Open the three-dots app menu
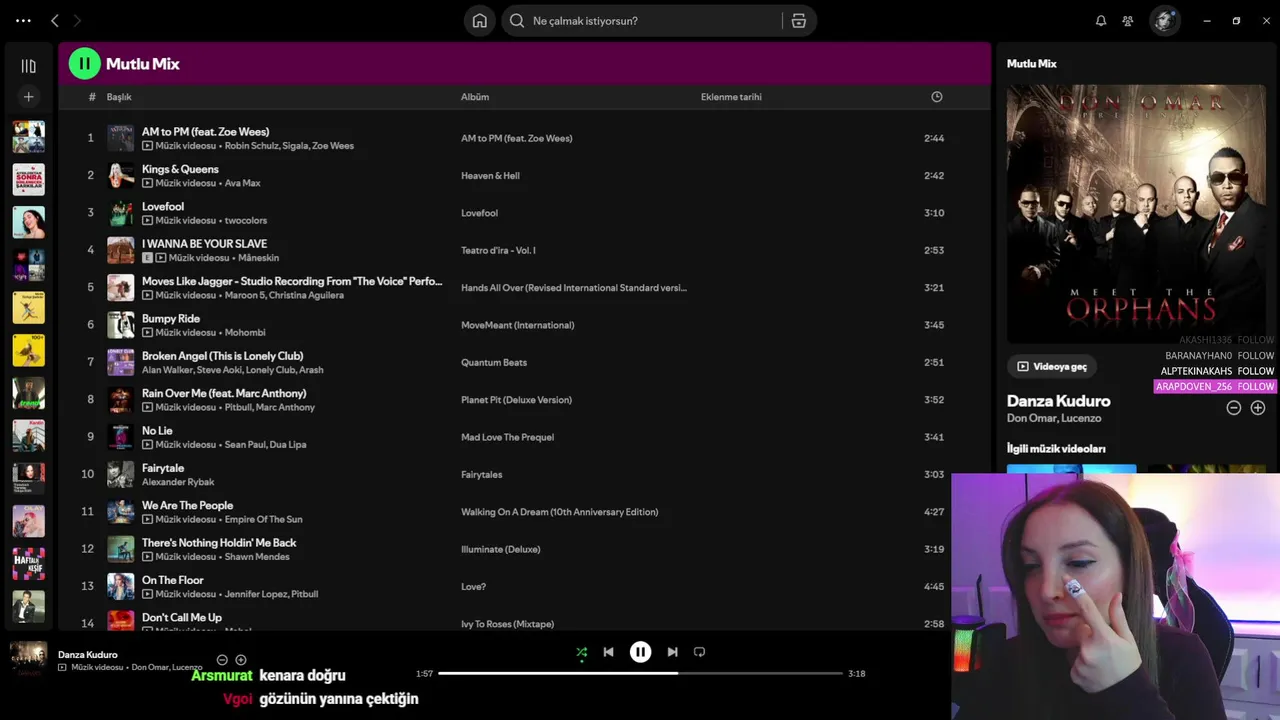Screen dimensions: 1280x720 click(x=23, y=20)
